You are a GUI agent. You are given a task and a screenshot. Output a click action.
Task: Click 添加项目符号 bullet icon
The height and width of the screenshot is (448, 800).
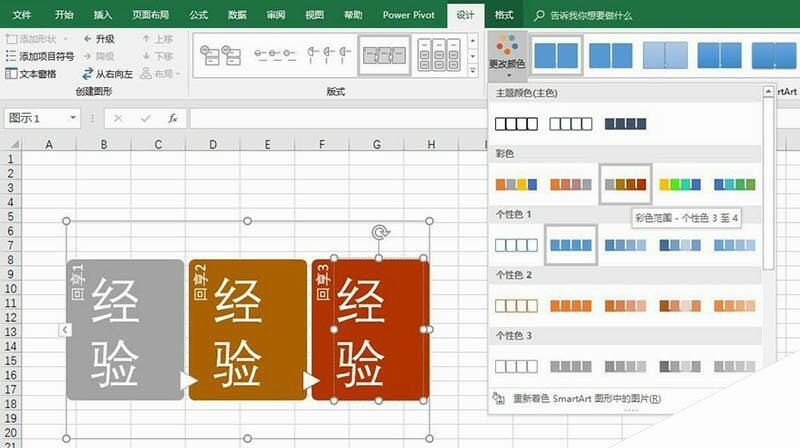click(x=11, y=56)
